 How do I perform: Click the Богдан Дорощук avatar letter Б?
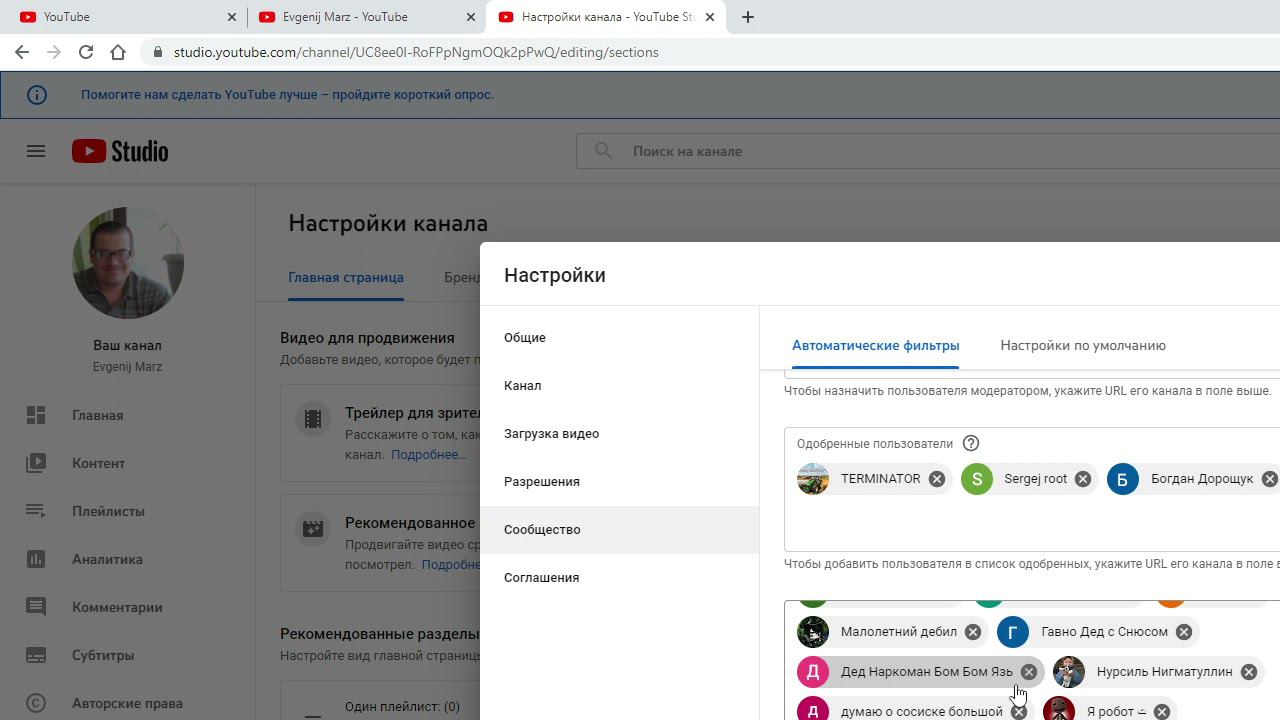coord(1123,479)
